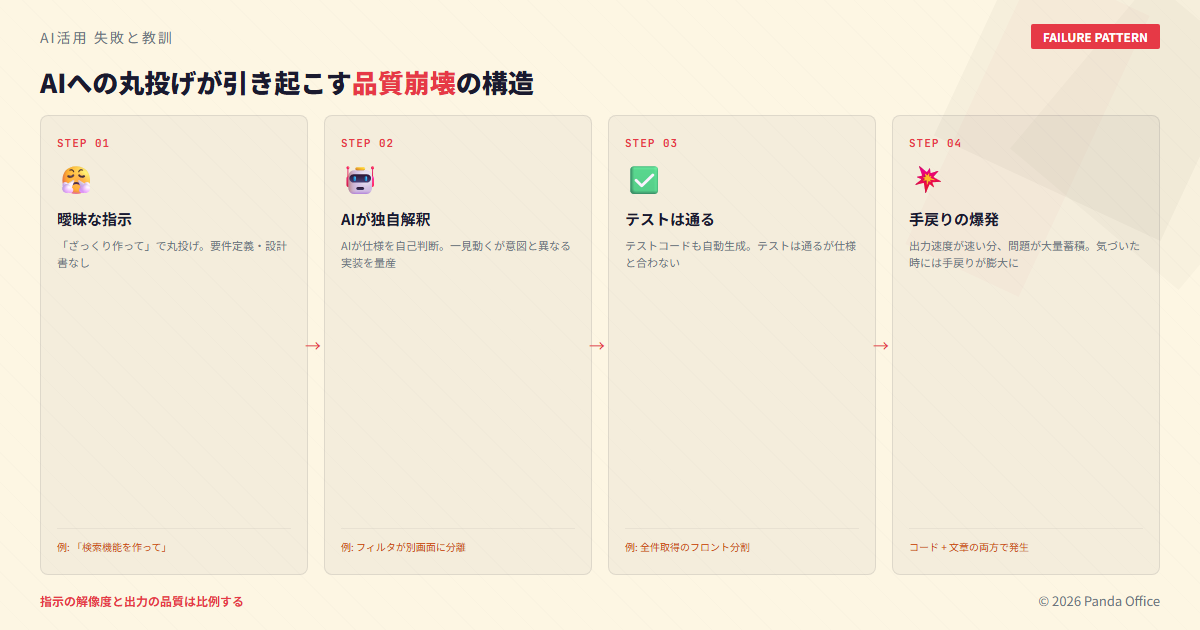Click the 手戻りの爆発 card heading
Image resolution: width=1200 pixels, height=630 pixels.
953,219
